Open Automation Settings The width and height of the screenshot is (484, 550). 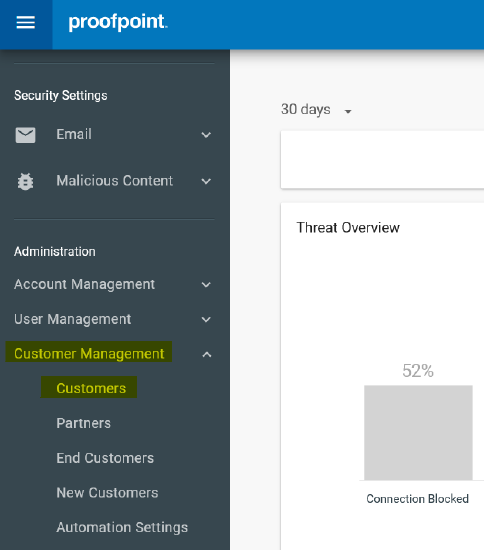pyautogui.click(x=122, y=527)
